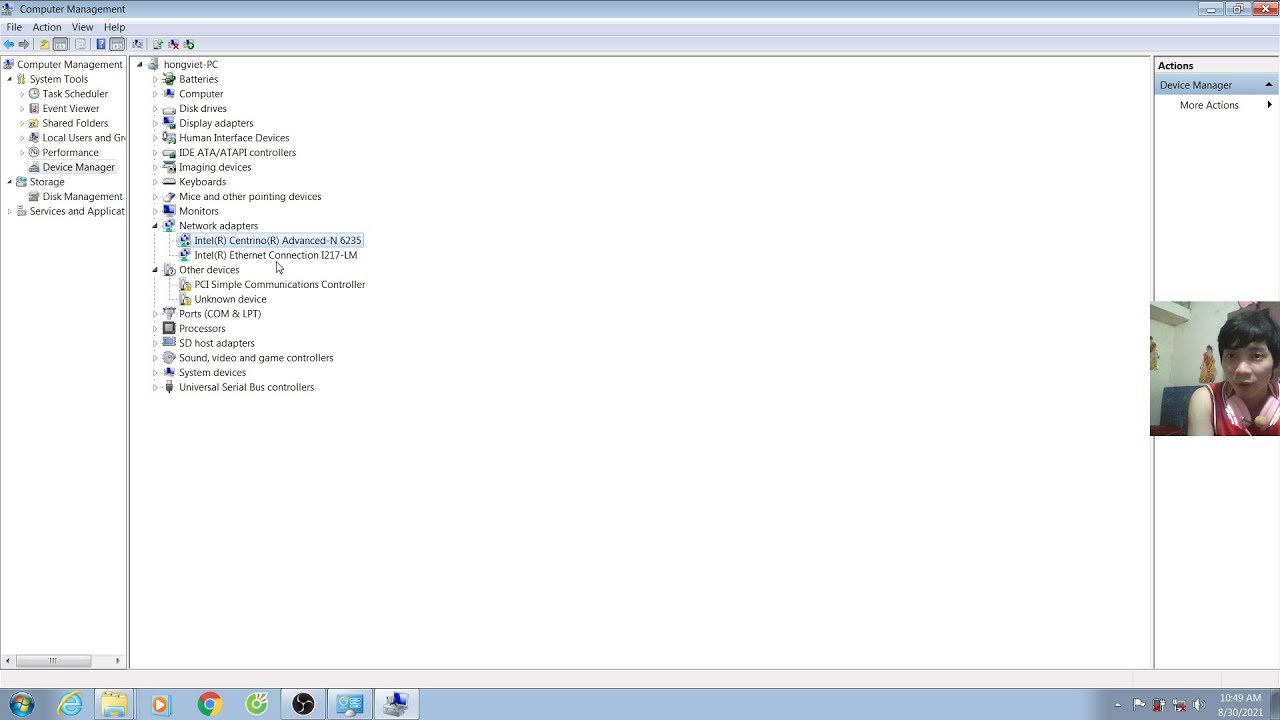Click the volume speaker tray icon

pos(1199,705)
